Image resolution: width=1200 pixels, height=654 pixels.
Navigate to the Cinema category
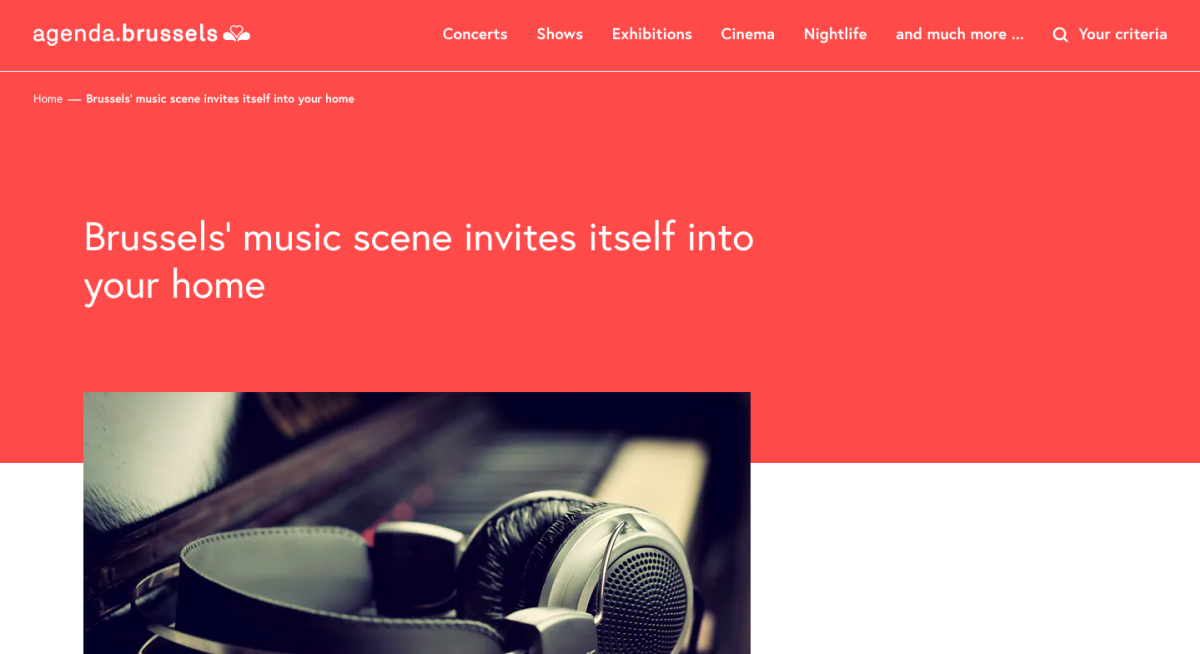(748, 34)
